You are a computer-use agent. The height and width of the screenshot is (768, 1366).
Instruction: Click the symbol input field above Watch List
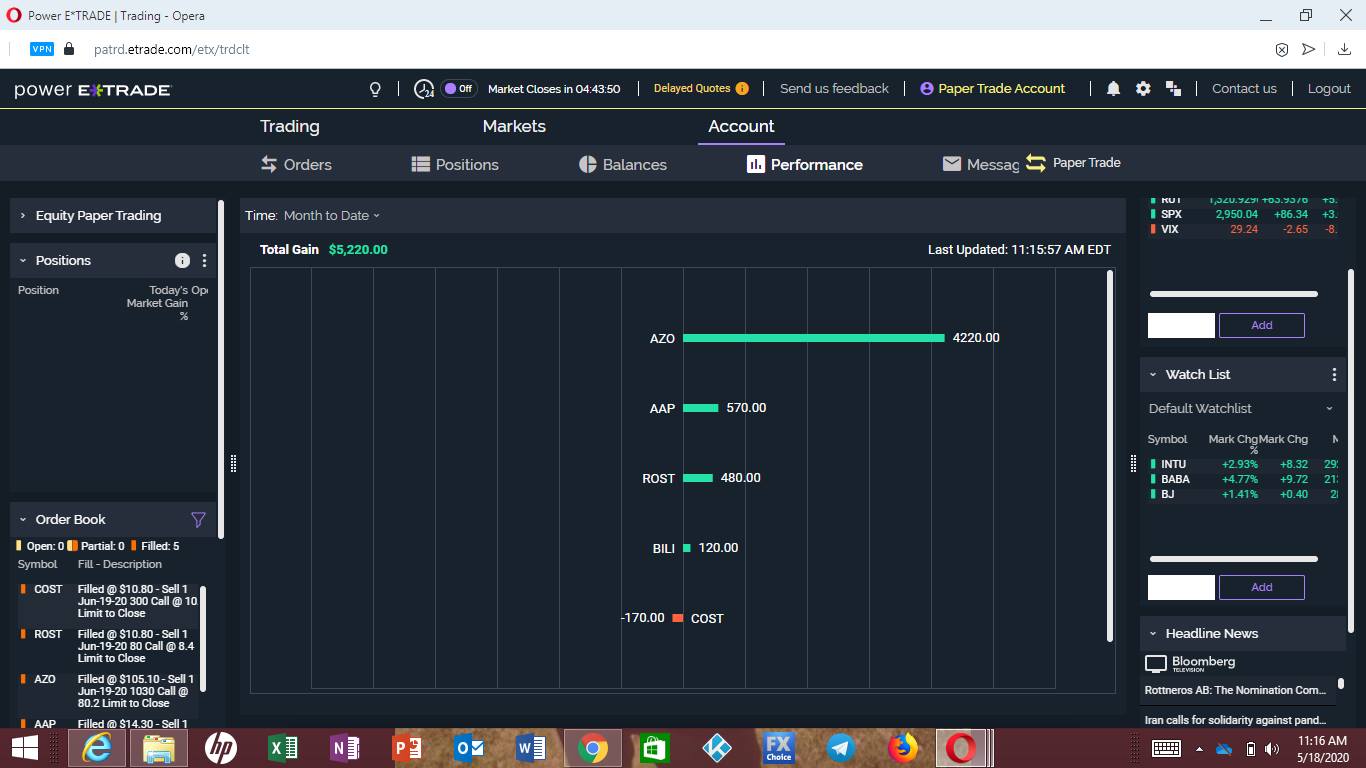[x=1180, y=325]
